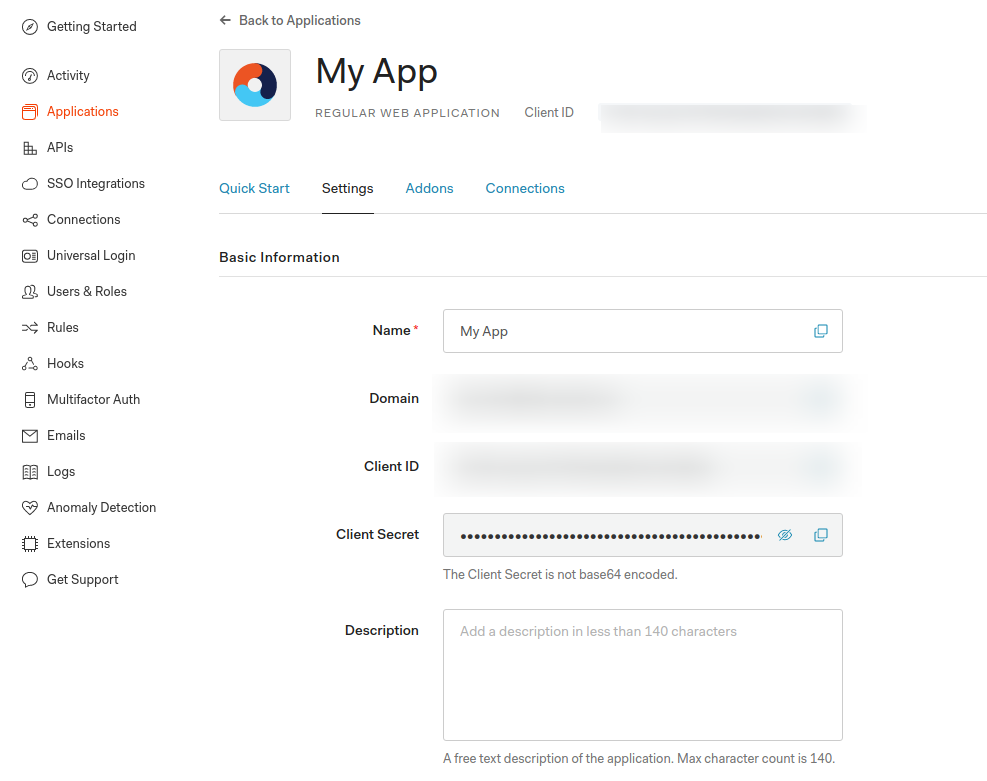Click the Hooks icon in sidebar

(29, 364)
